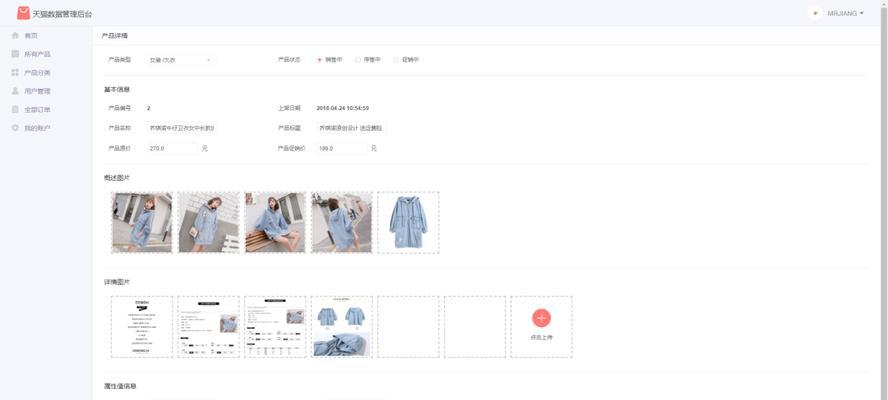Select second overview image with white brick wall
The width and height of the screenshot is (888, 400).
pos(208,222)
